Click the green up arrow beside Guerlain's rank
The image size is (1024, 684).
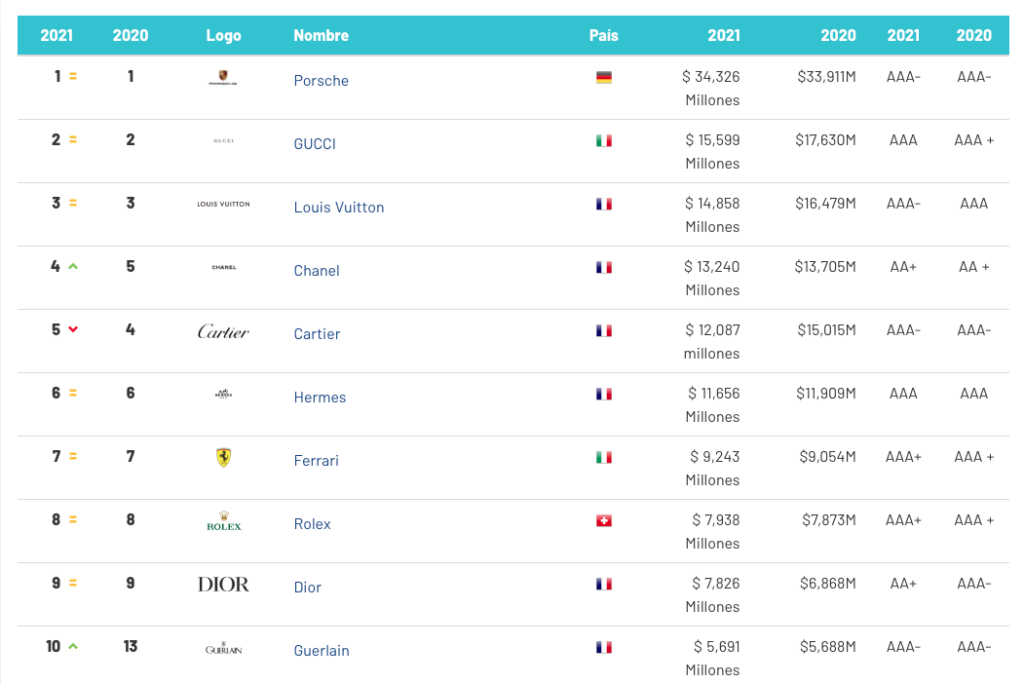pos(73,647)
